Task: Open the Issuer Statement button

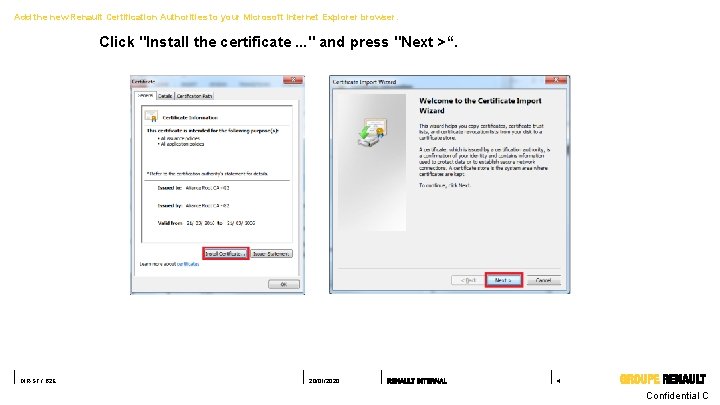Action: [x=271, y=253]
